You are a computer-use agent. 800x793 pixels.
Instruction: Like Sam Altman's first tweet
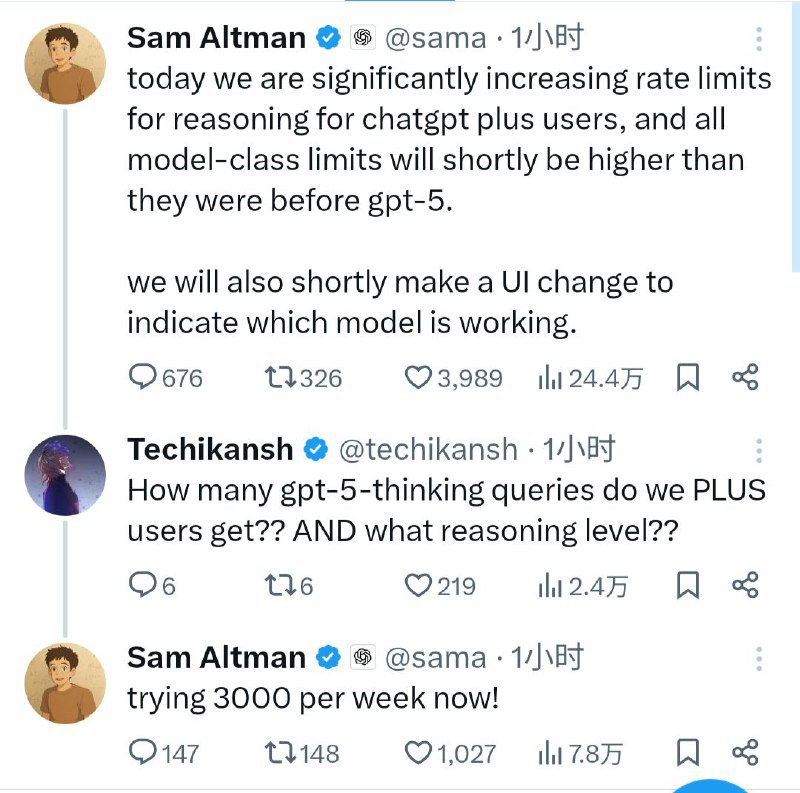tap(416, 378)
